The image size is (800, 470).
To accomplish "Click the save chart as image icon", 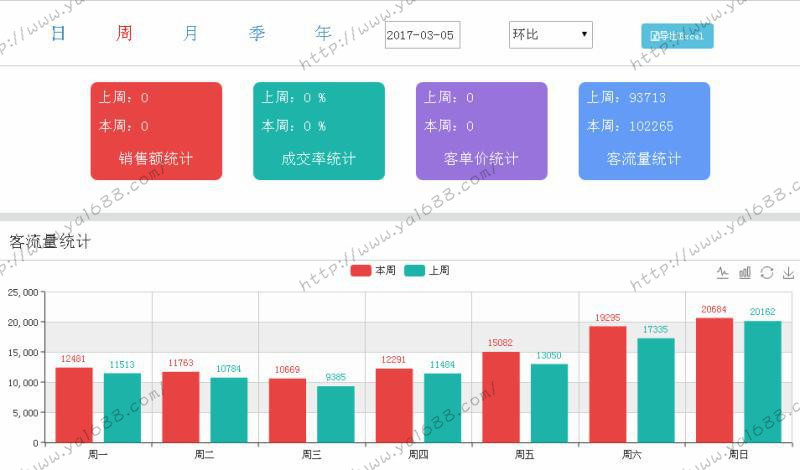I will coord(789,272).
